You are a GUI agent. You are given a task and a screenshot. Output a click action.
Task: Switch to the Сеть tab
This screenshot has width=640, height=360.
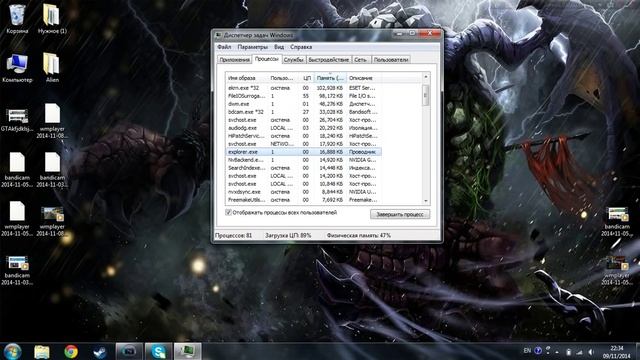tap(361, 60)
